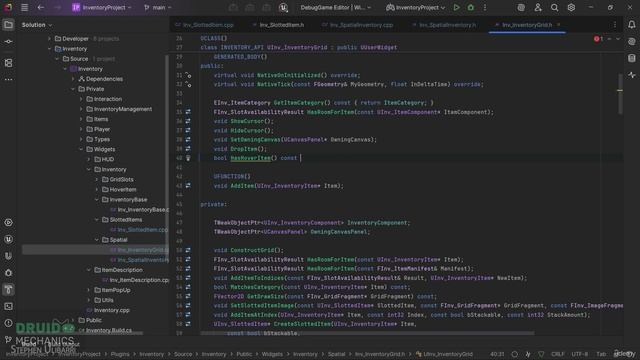This screenshot has height=360, width=640.
Task: Click the error indicator in editor corner
Action: pos(599,39)
